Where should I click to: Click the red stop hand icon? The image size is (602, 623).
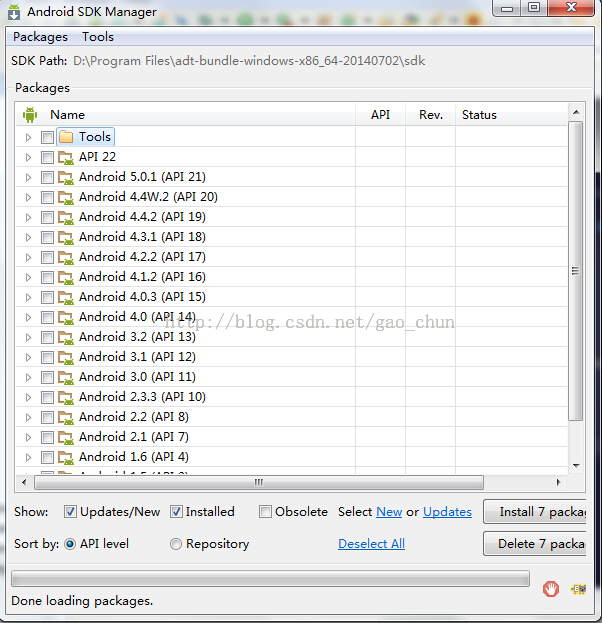(x=551, y=588)
